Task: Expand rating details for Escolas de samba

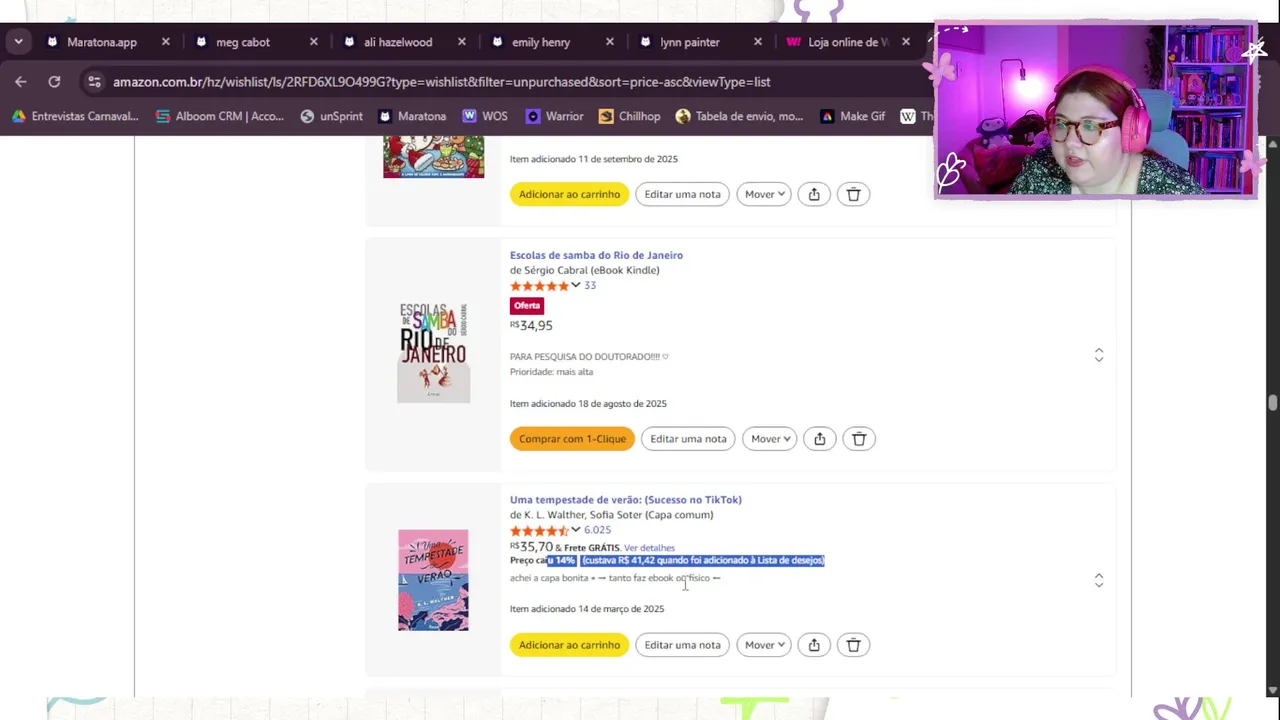Action: (x=575, y=285)
